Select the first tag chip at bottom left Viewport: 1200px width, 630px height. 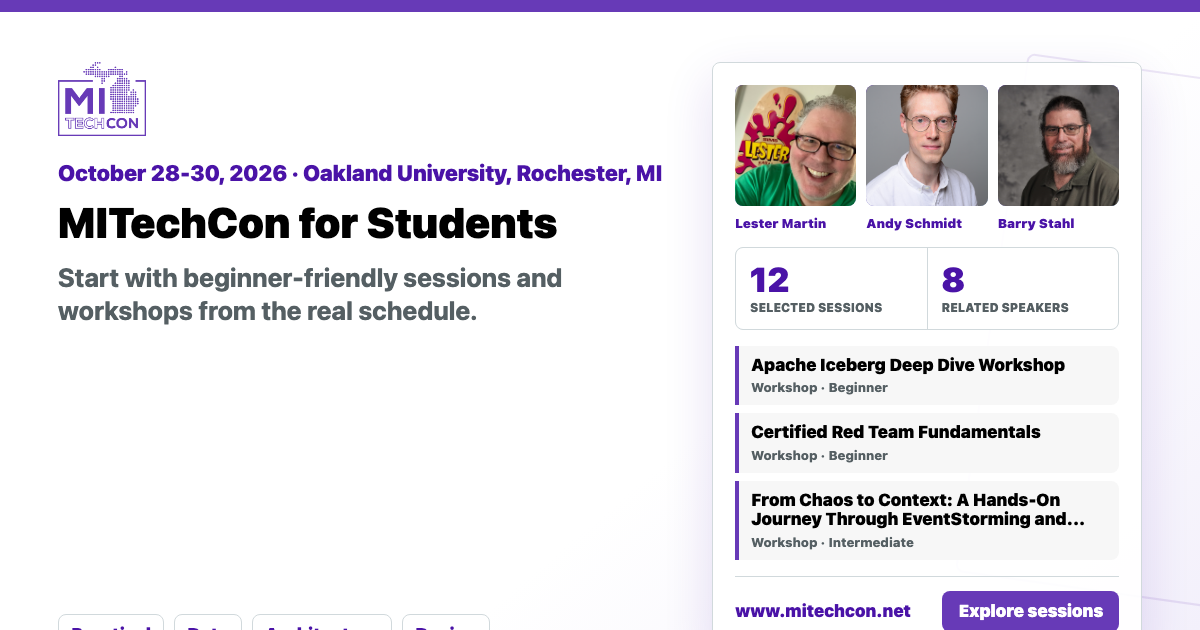coord(111,622)
